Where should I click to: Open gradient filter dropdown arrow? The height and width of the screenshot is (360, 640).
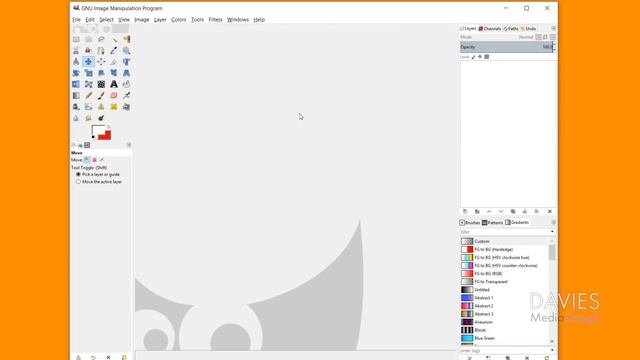click(552, 231)
